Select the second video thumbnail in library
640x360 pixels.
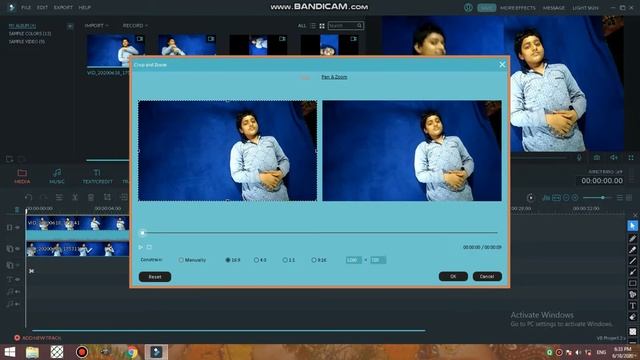tap(187, 45)
